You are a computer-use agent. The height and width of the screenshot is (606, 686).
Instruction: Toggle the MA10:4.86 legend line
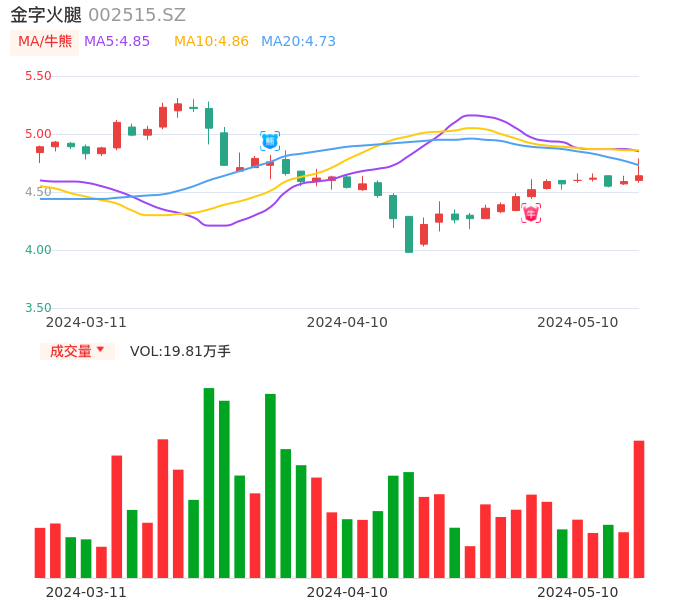[211, 42]
